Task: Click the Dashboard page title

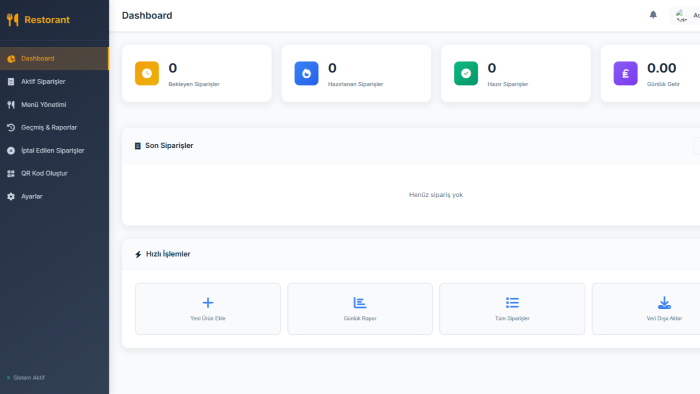Action: [x=147, y=16]
